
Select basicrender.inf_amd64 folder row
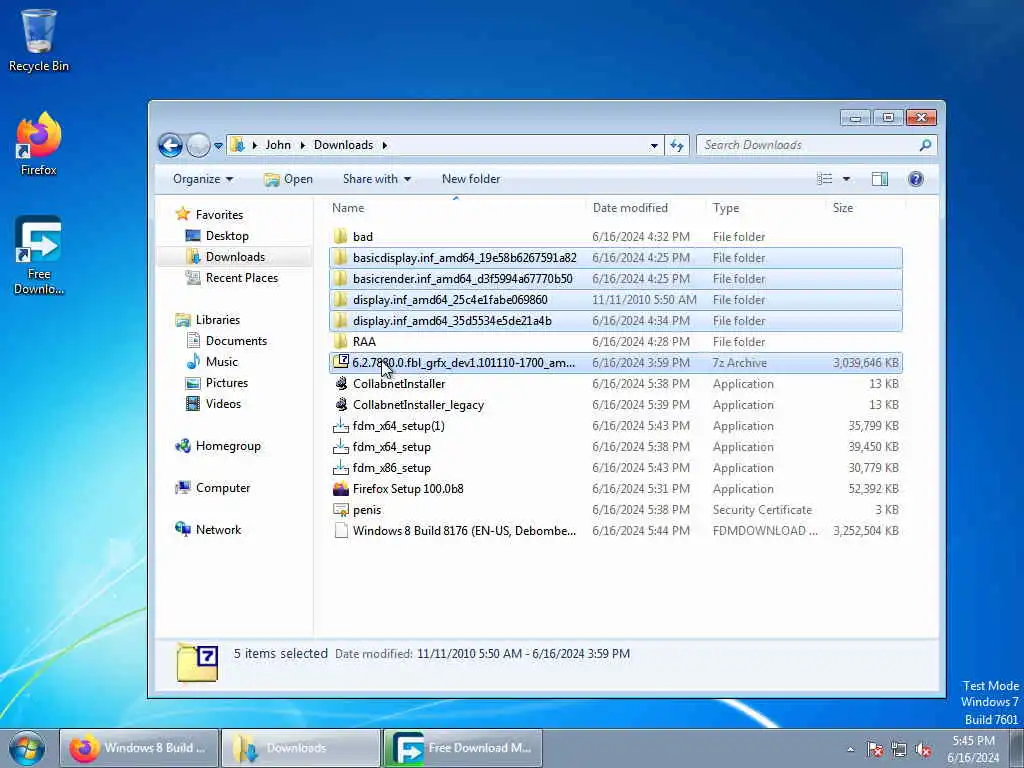pyautogui.click(x=616, y=279)
